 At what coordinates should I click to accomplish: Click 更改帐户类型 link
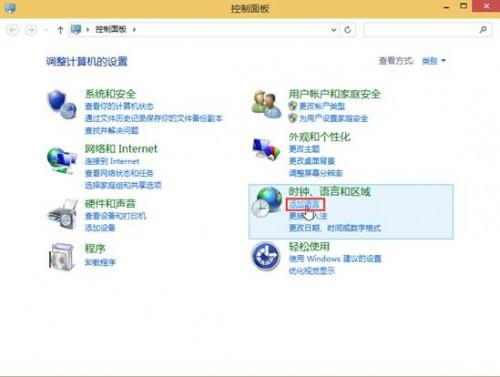[x=322, y=106]
